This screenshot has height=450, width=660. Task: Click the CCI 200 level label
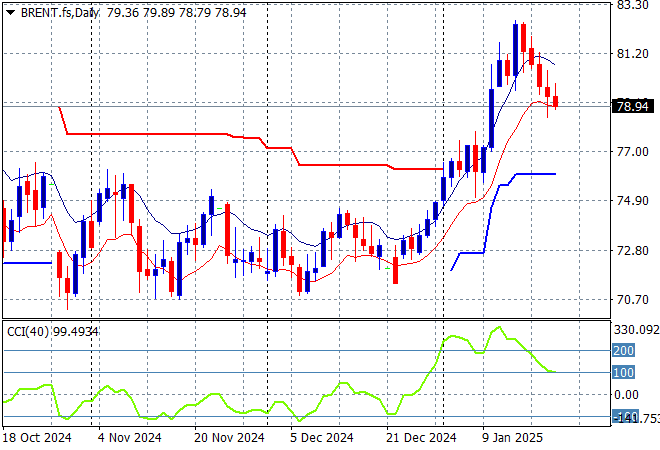click(x=623, y=350)
